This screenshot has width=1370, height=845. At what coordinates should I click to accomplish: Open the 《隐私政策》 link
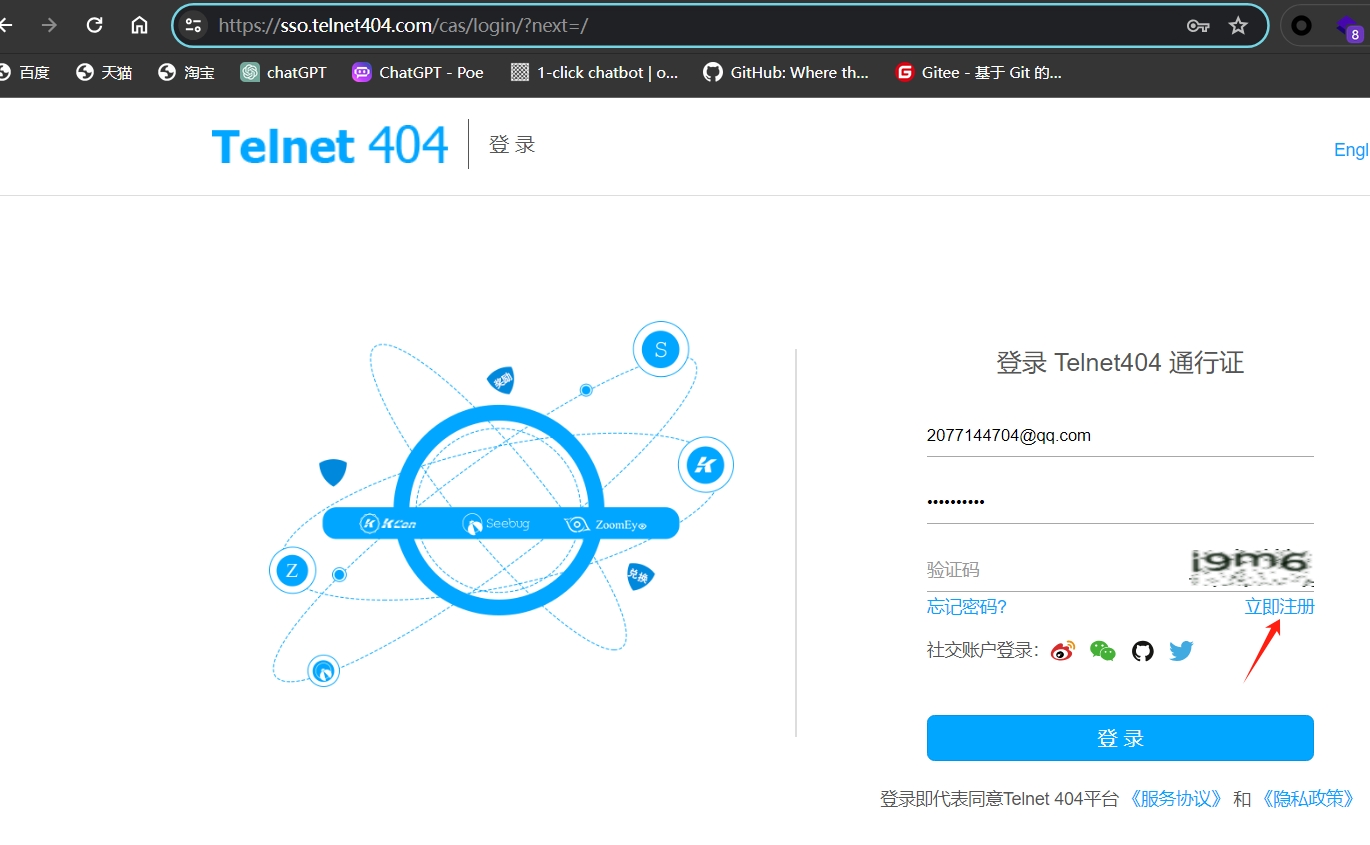pyautogui.click(x=1308, y=799)
